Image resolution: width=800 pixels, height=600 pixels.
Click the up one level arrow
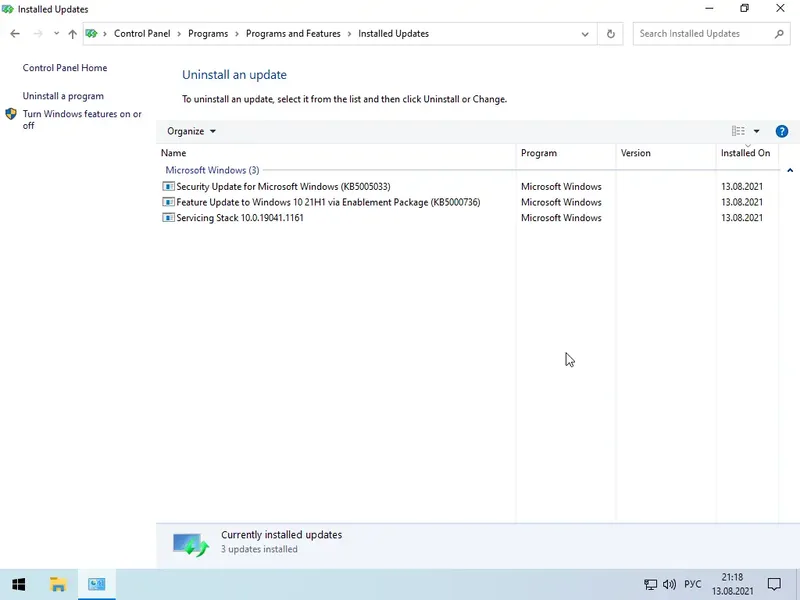pyautogui.click(x=72, y=33)
